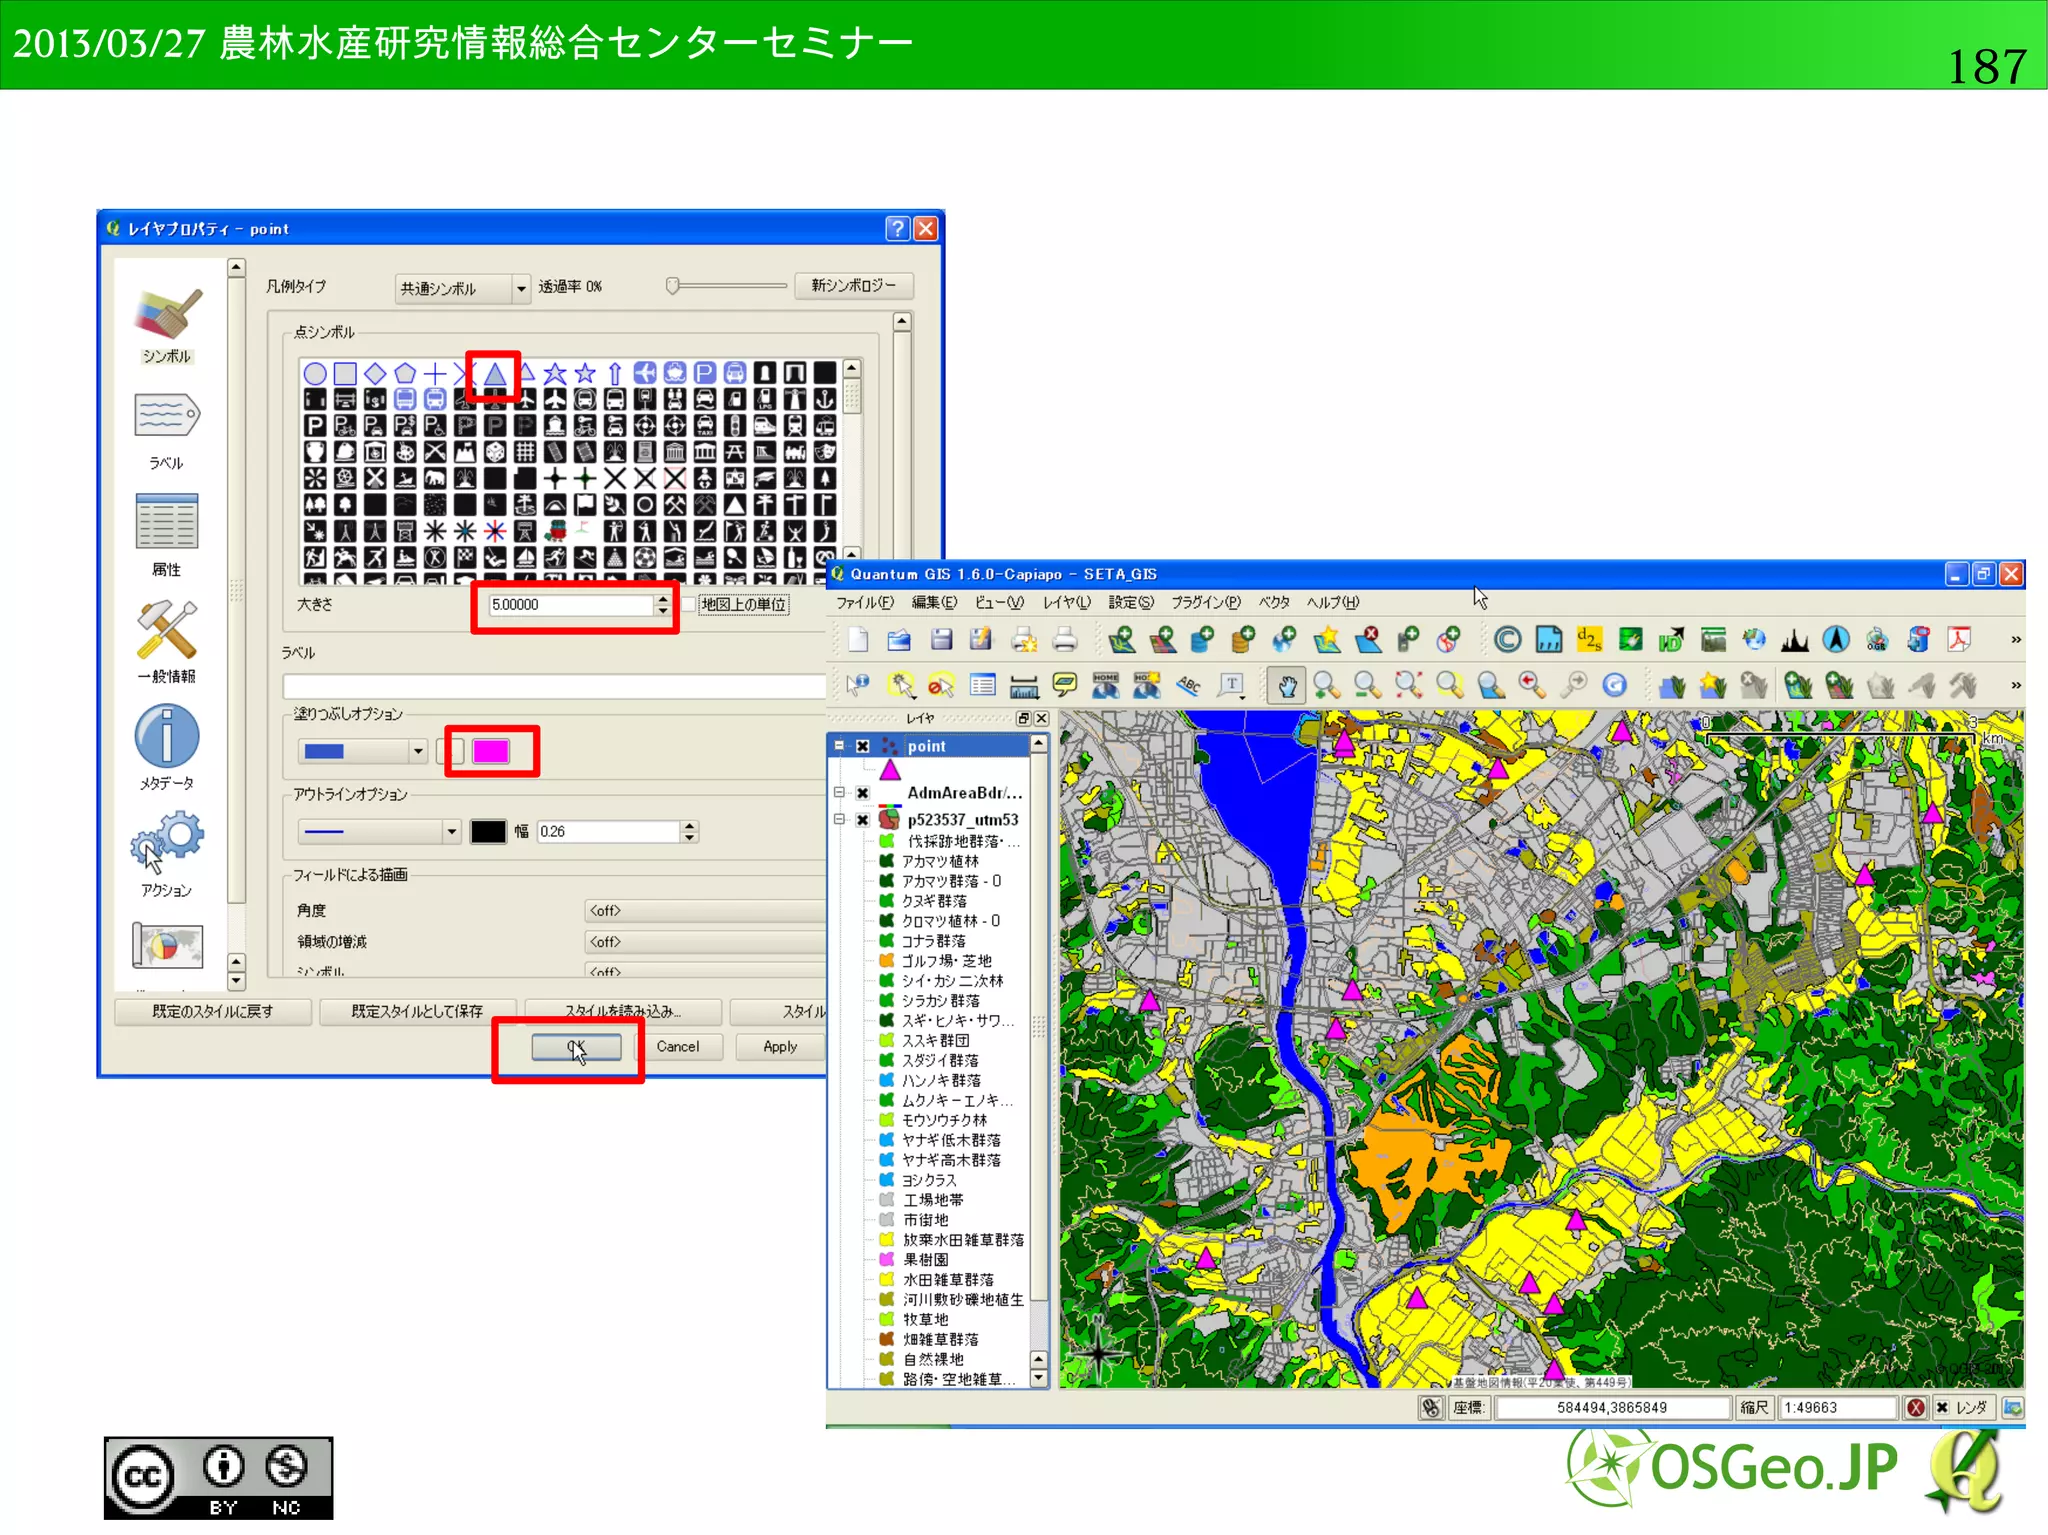Select the circle point symbol in the grid
Screen dimensions: 2048x1535
tap(314, 374)
